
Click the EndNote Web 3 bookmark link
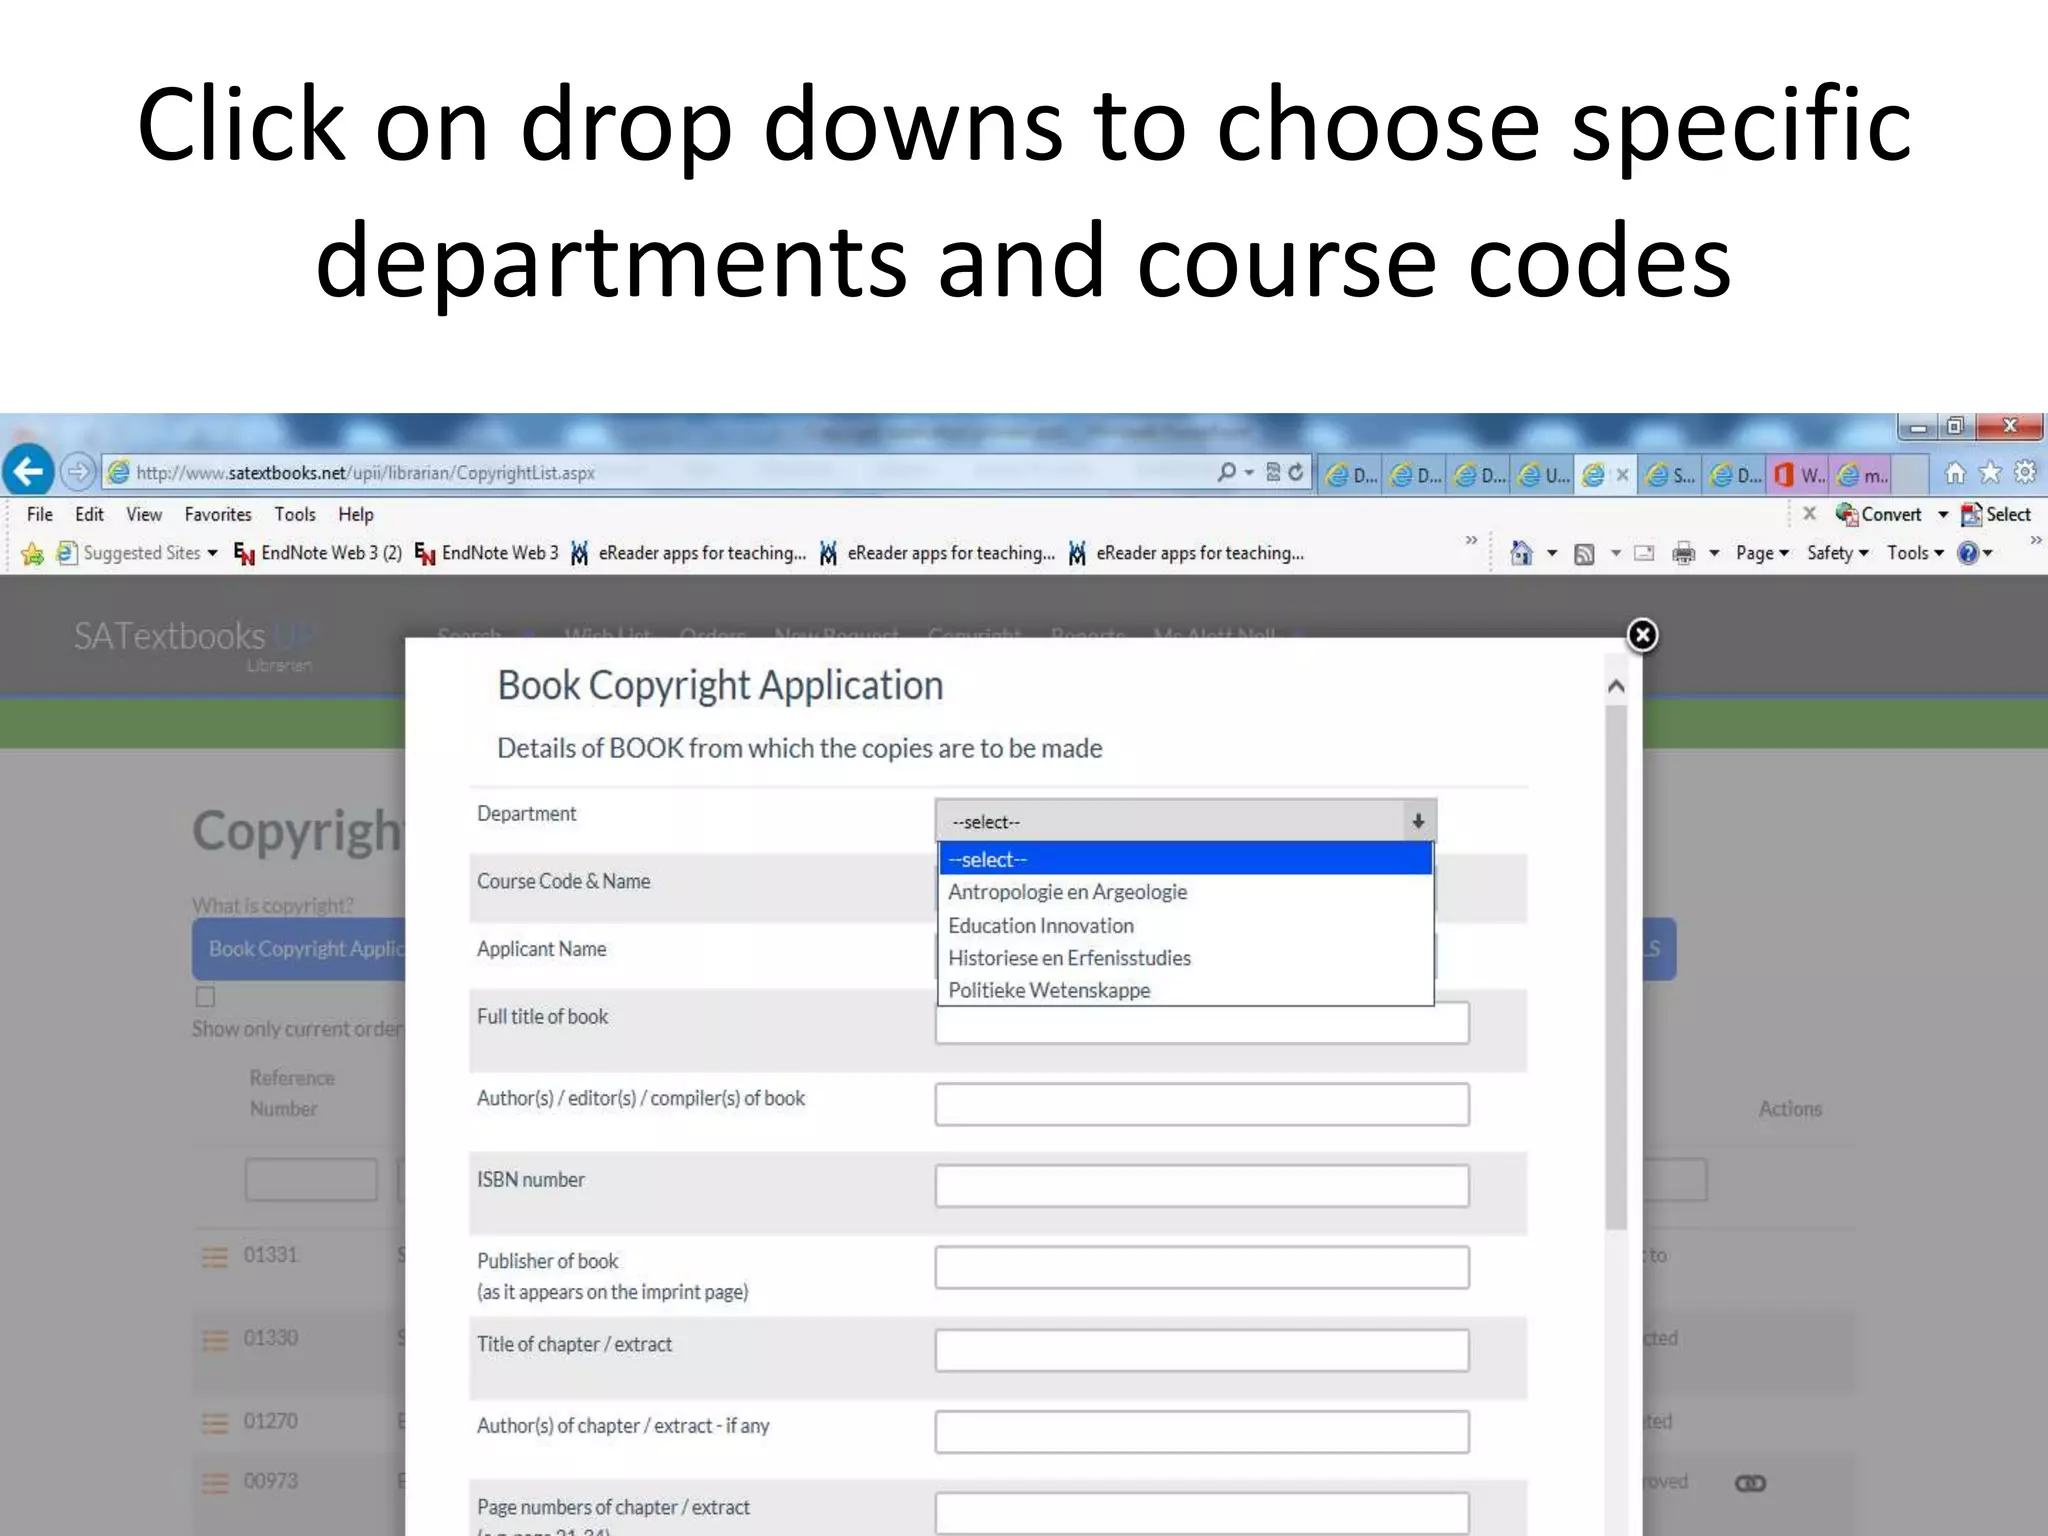click(x=498, y=553)
